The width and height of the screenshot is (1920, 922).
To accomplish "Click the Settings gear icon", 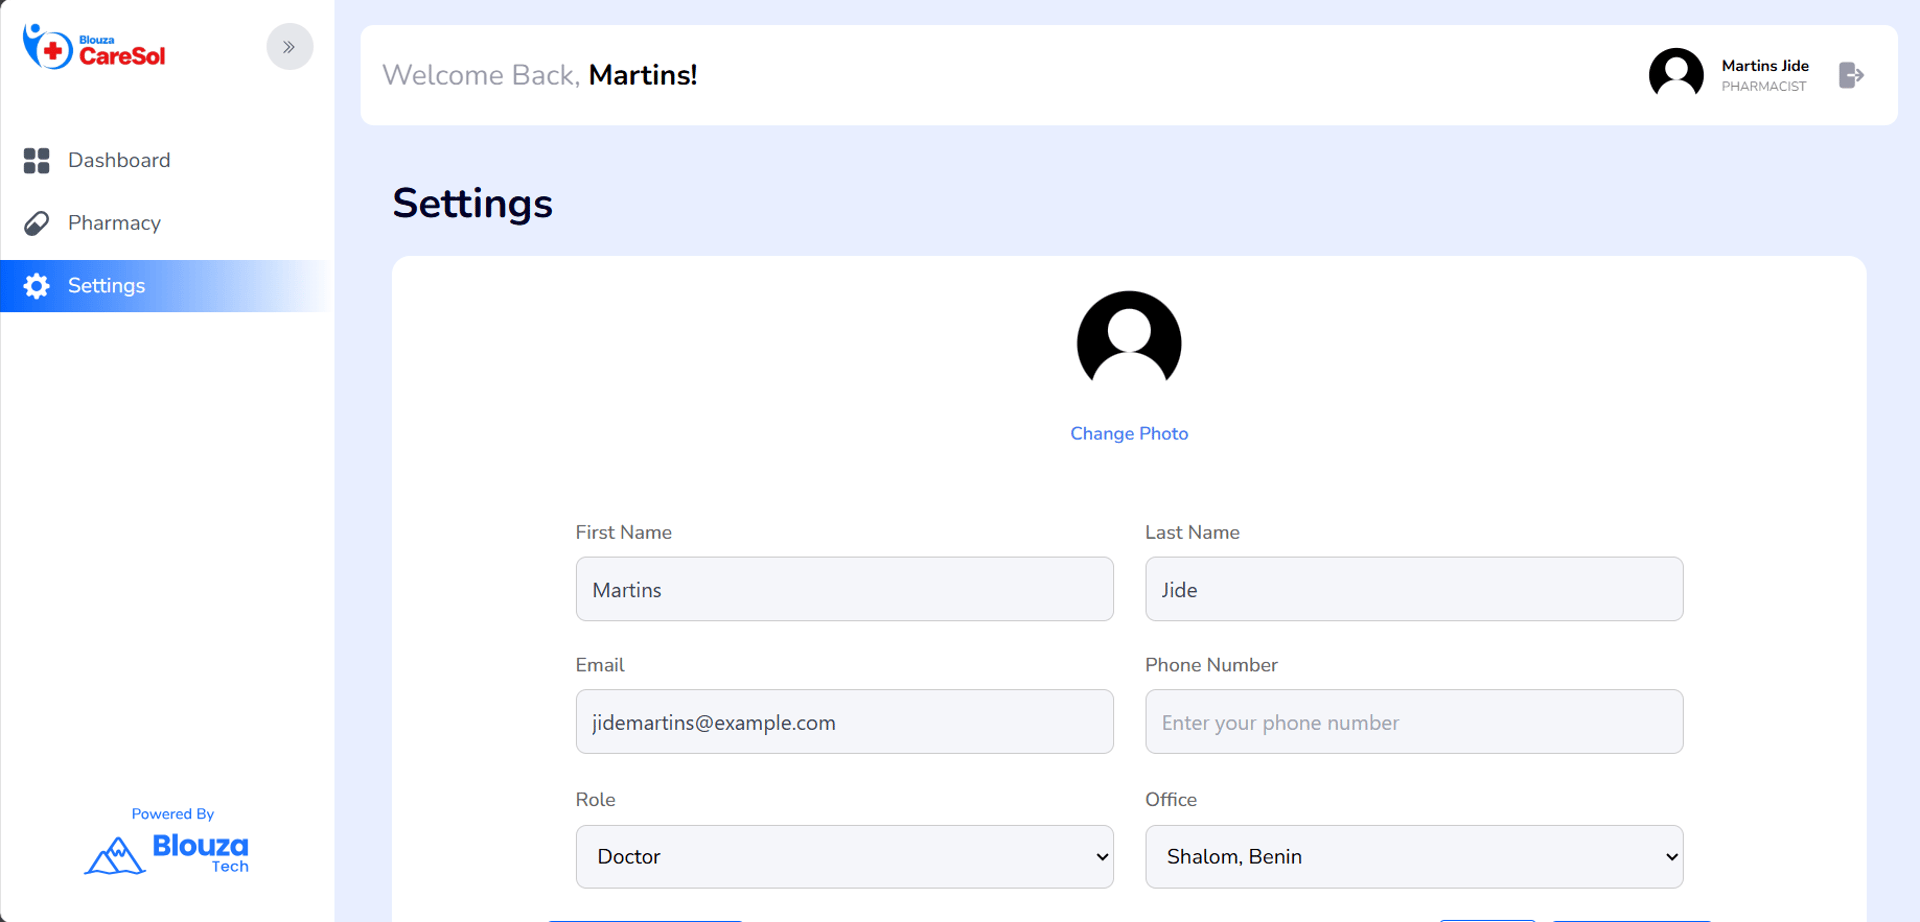I will pyautogui.click(x=37, y=286).
